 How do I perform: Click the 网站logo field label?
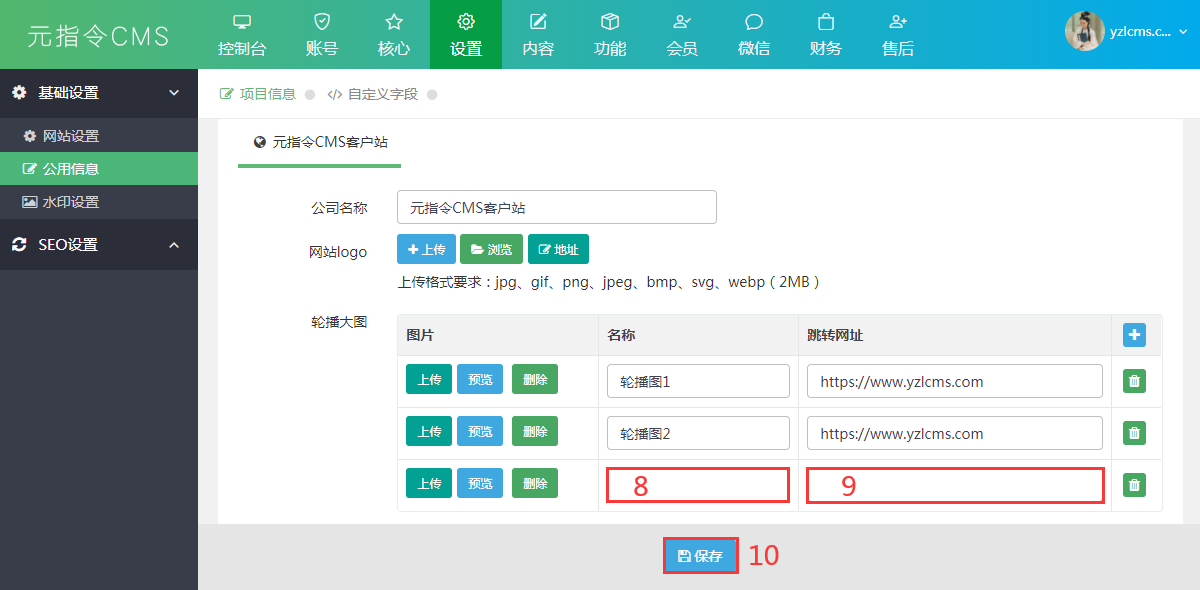(338, 252)
